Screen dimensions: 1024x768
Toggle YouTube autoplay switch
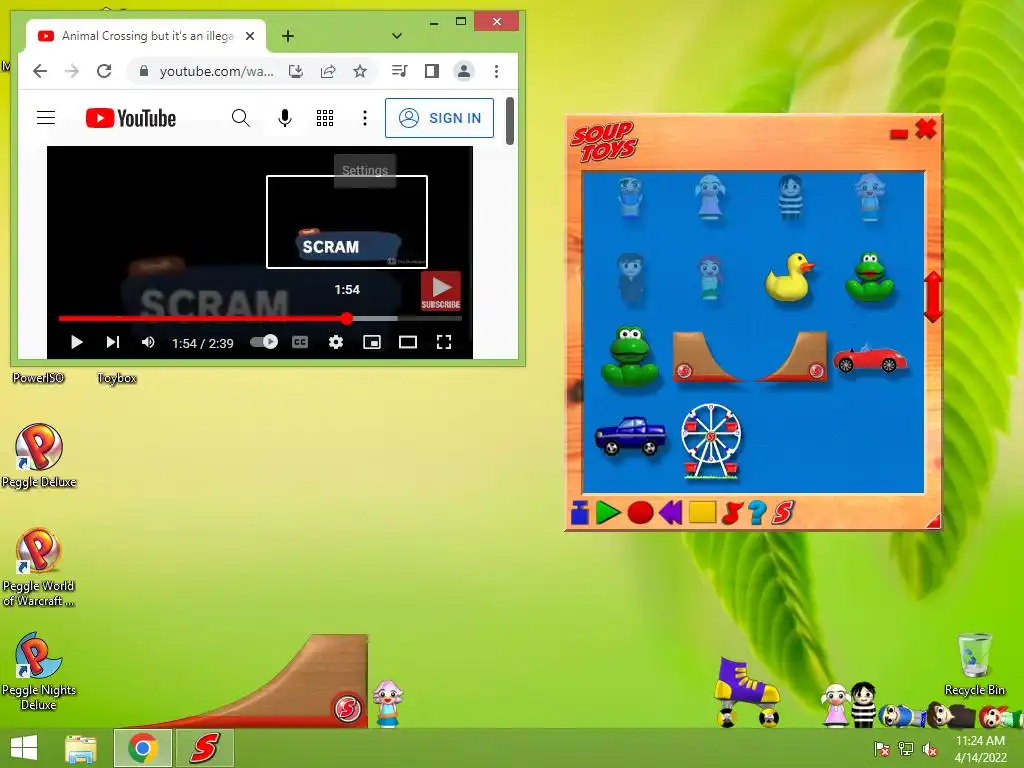click(264, 342)
